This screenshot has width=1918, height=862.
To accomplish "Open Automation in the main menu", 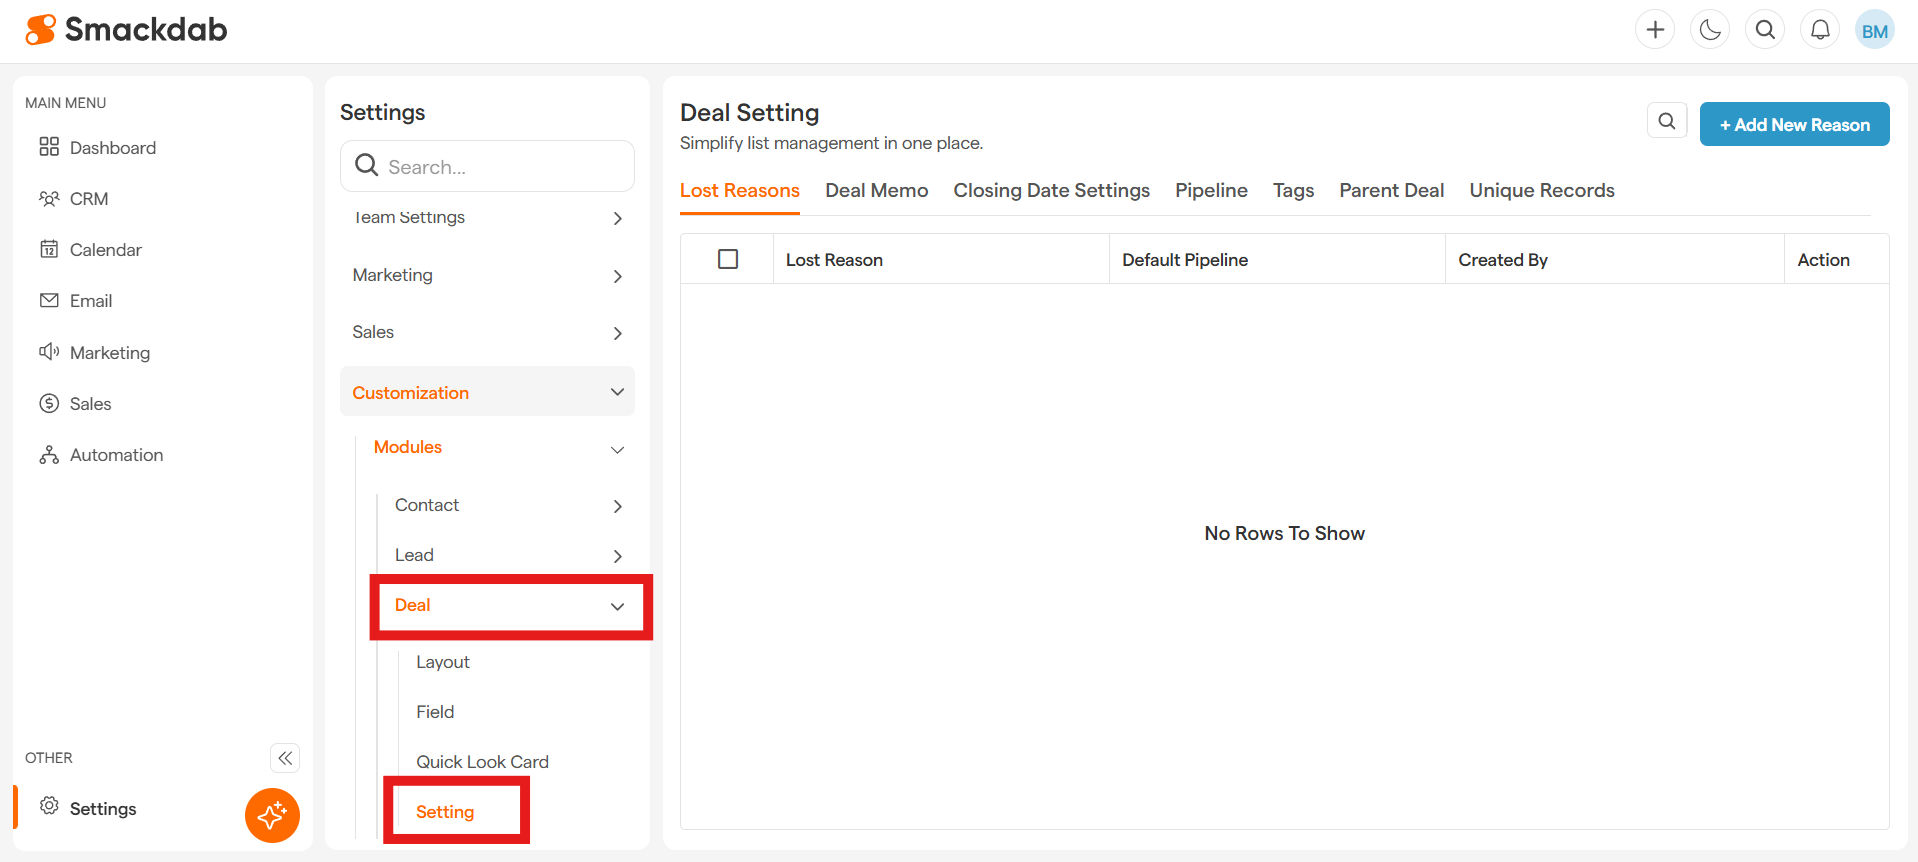I will 116,455.
